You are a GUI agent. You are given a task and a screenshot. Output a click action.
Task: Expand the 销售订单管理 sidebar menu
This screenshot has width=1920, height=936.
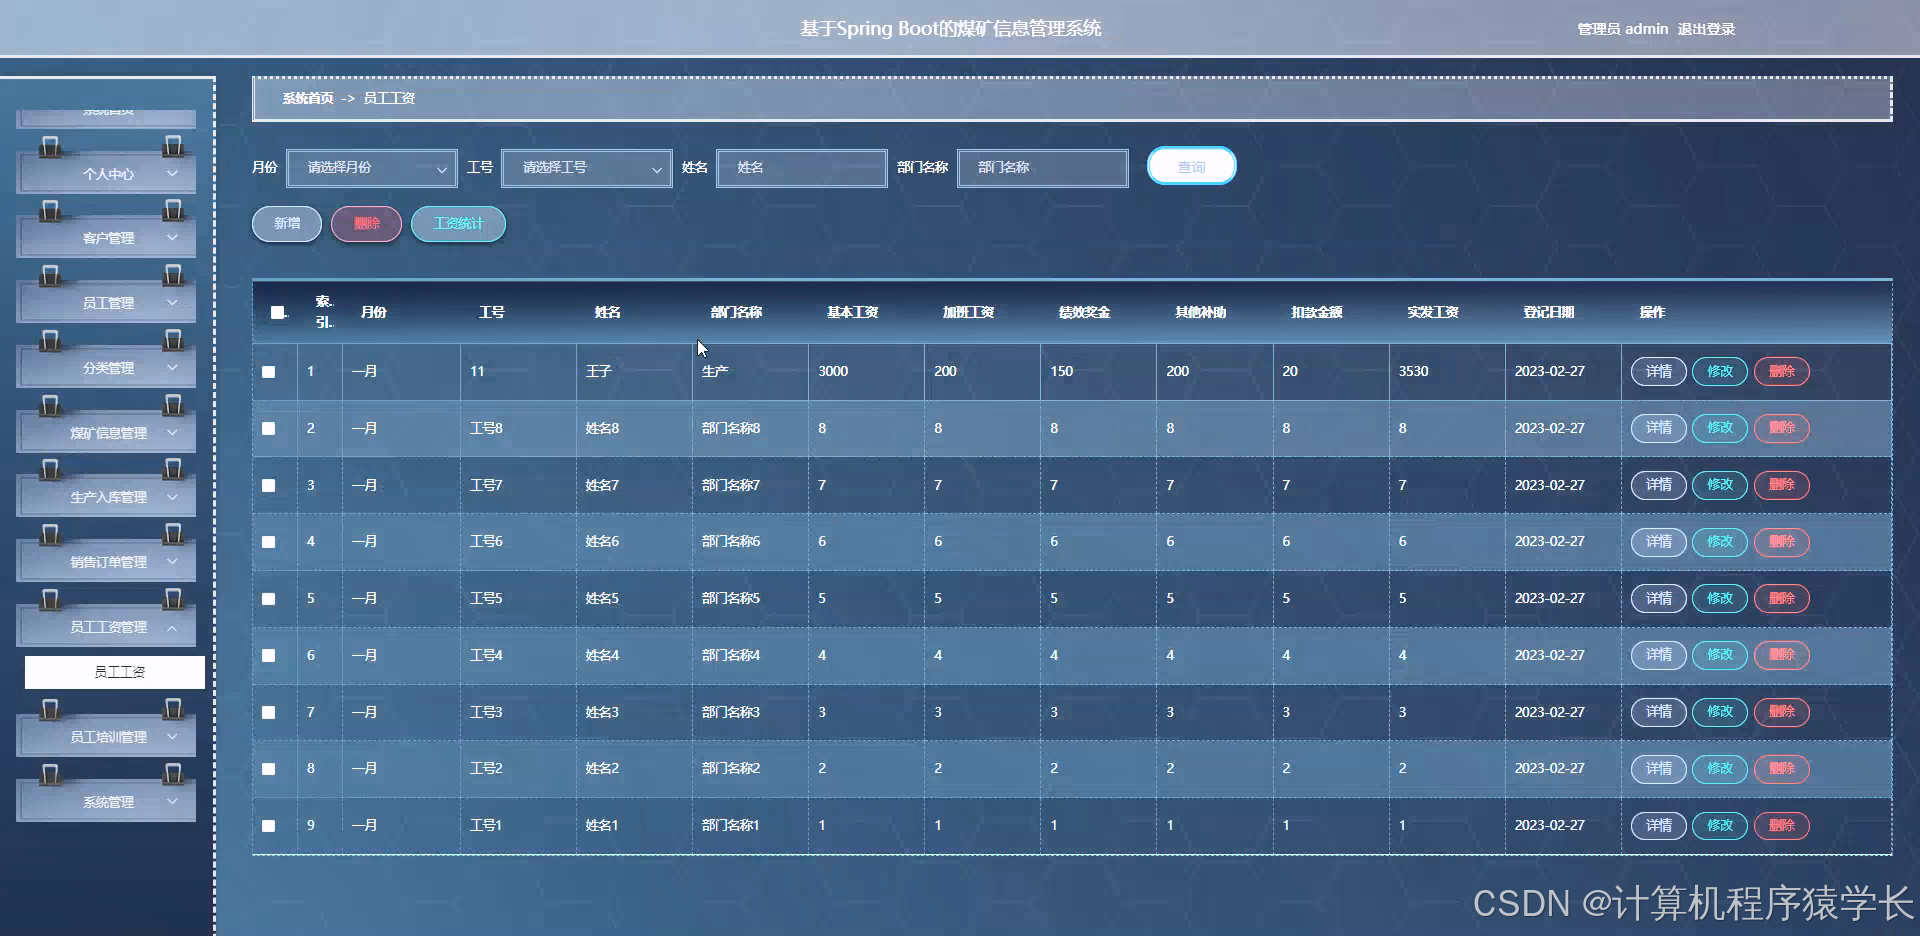tap(106, 562)
